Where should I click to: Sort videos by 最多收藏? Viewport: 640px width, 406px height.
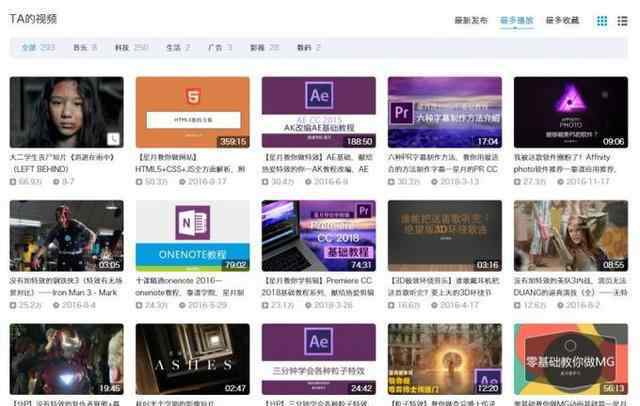tap(562, 20)
